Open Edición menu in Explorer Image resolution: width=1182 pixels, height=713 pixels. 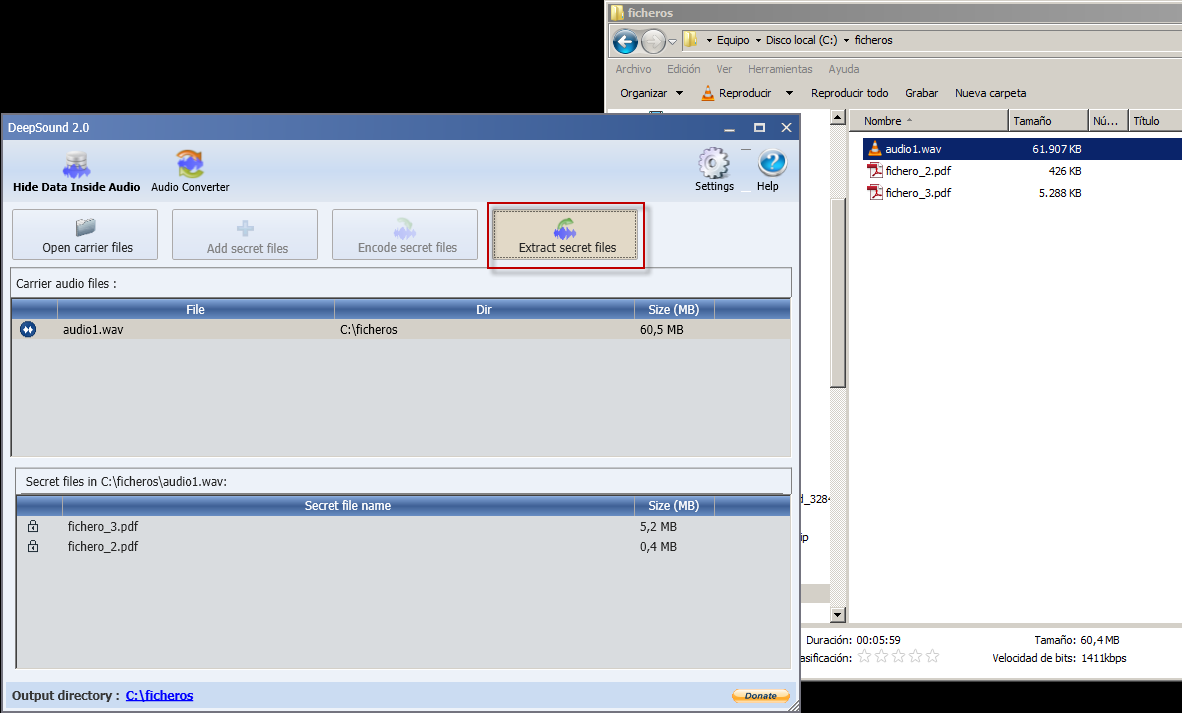point(683,69)
